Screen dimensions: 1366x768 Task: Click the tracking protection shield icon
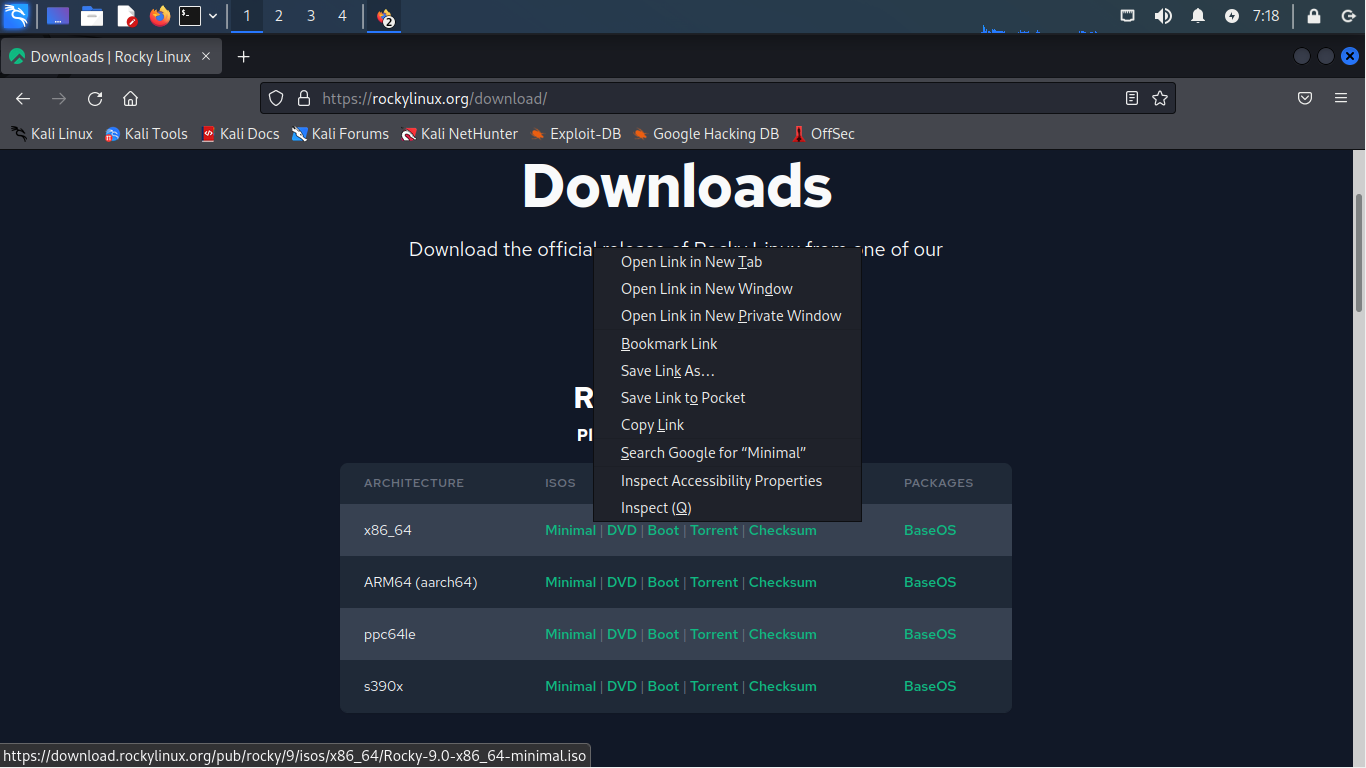(x=277, y=98)
